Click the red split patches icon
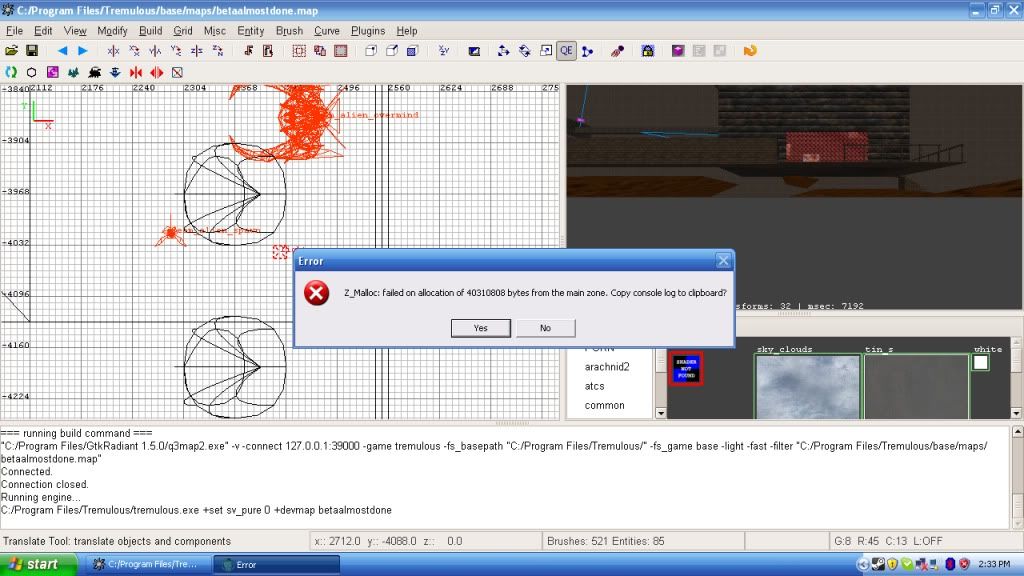1024x576 pixels. [157, 72]
